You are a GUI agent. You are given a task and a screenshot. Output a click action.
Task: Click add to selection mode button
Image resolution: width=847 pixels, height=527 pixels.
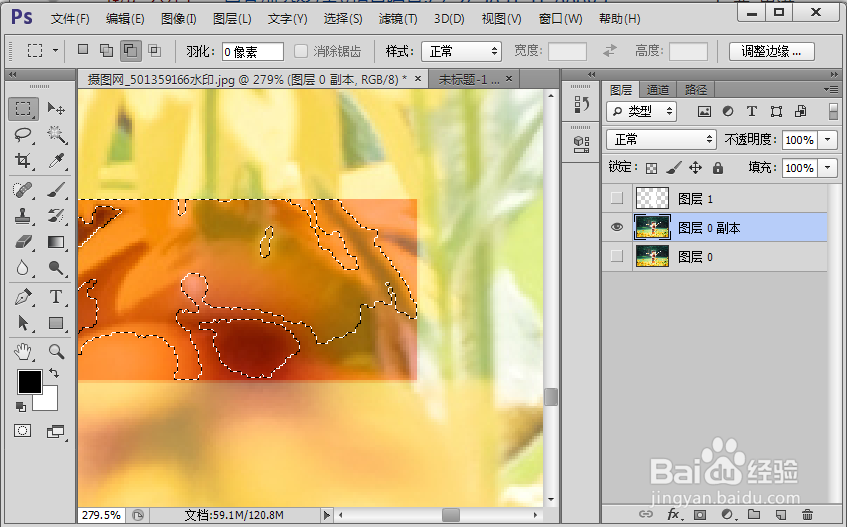[x=106, y=51]
